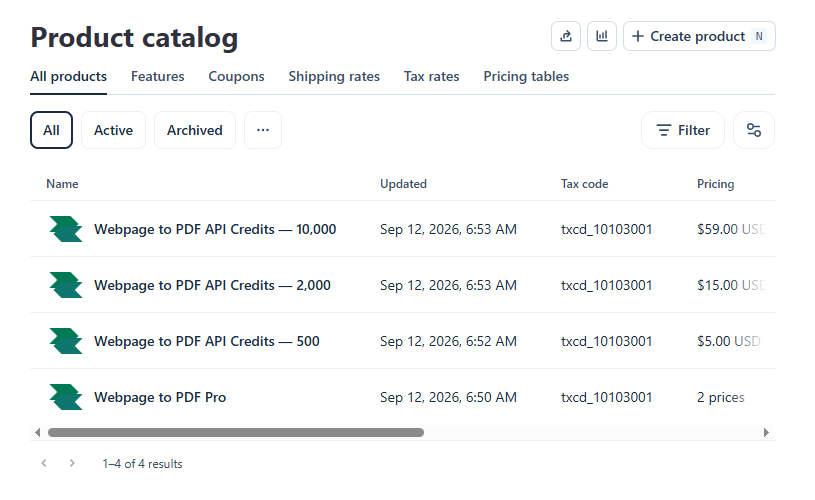Viewport: 815px width, 500px height.
Task: Click the 2 prices cell
Action: (x=721, y=398)
